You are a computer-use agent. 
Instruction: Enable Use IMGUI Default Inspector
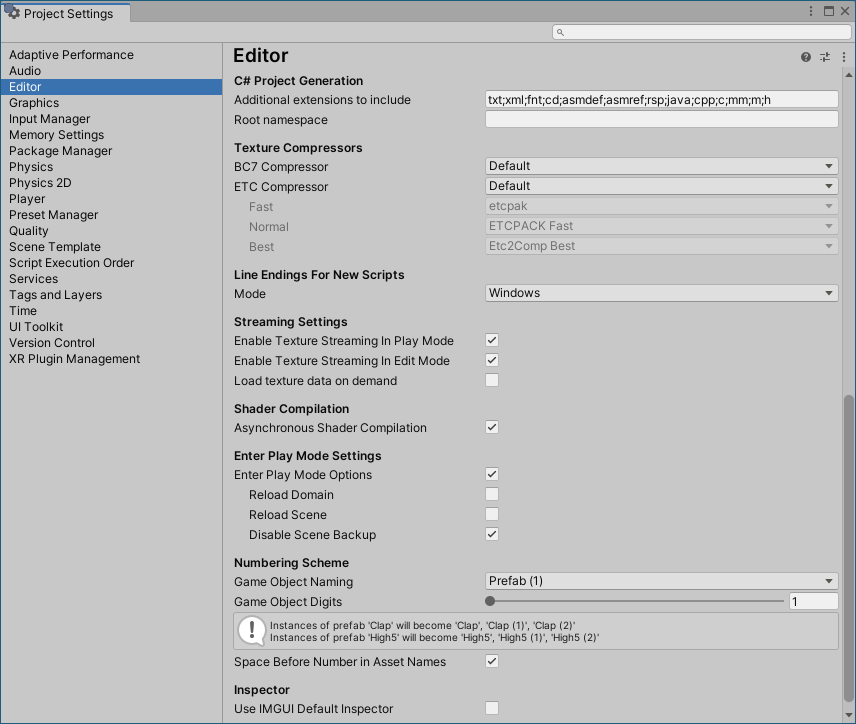pyautogui.click(x=492, y=708)
